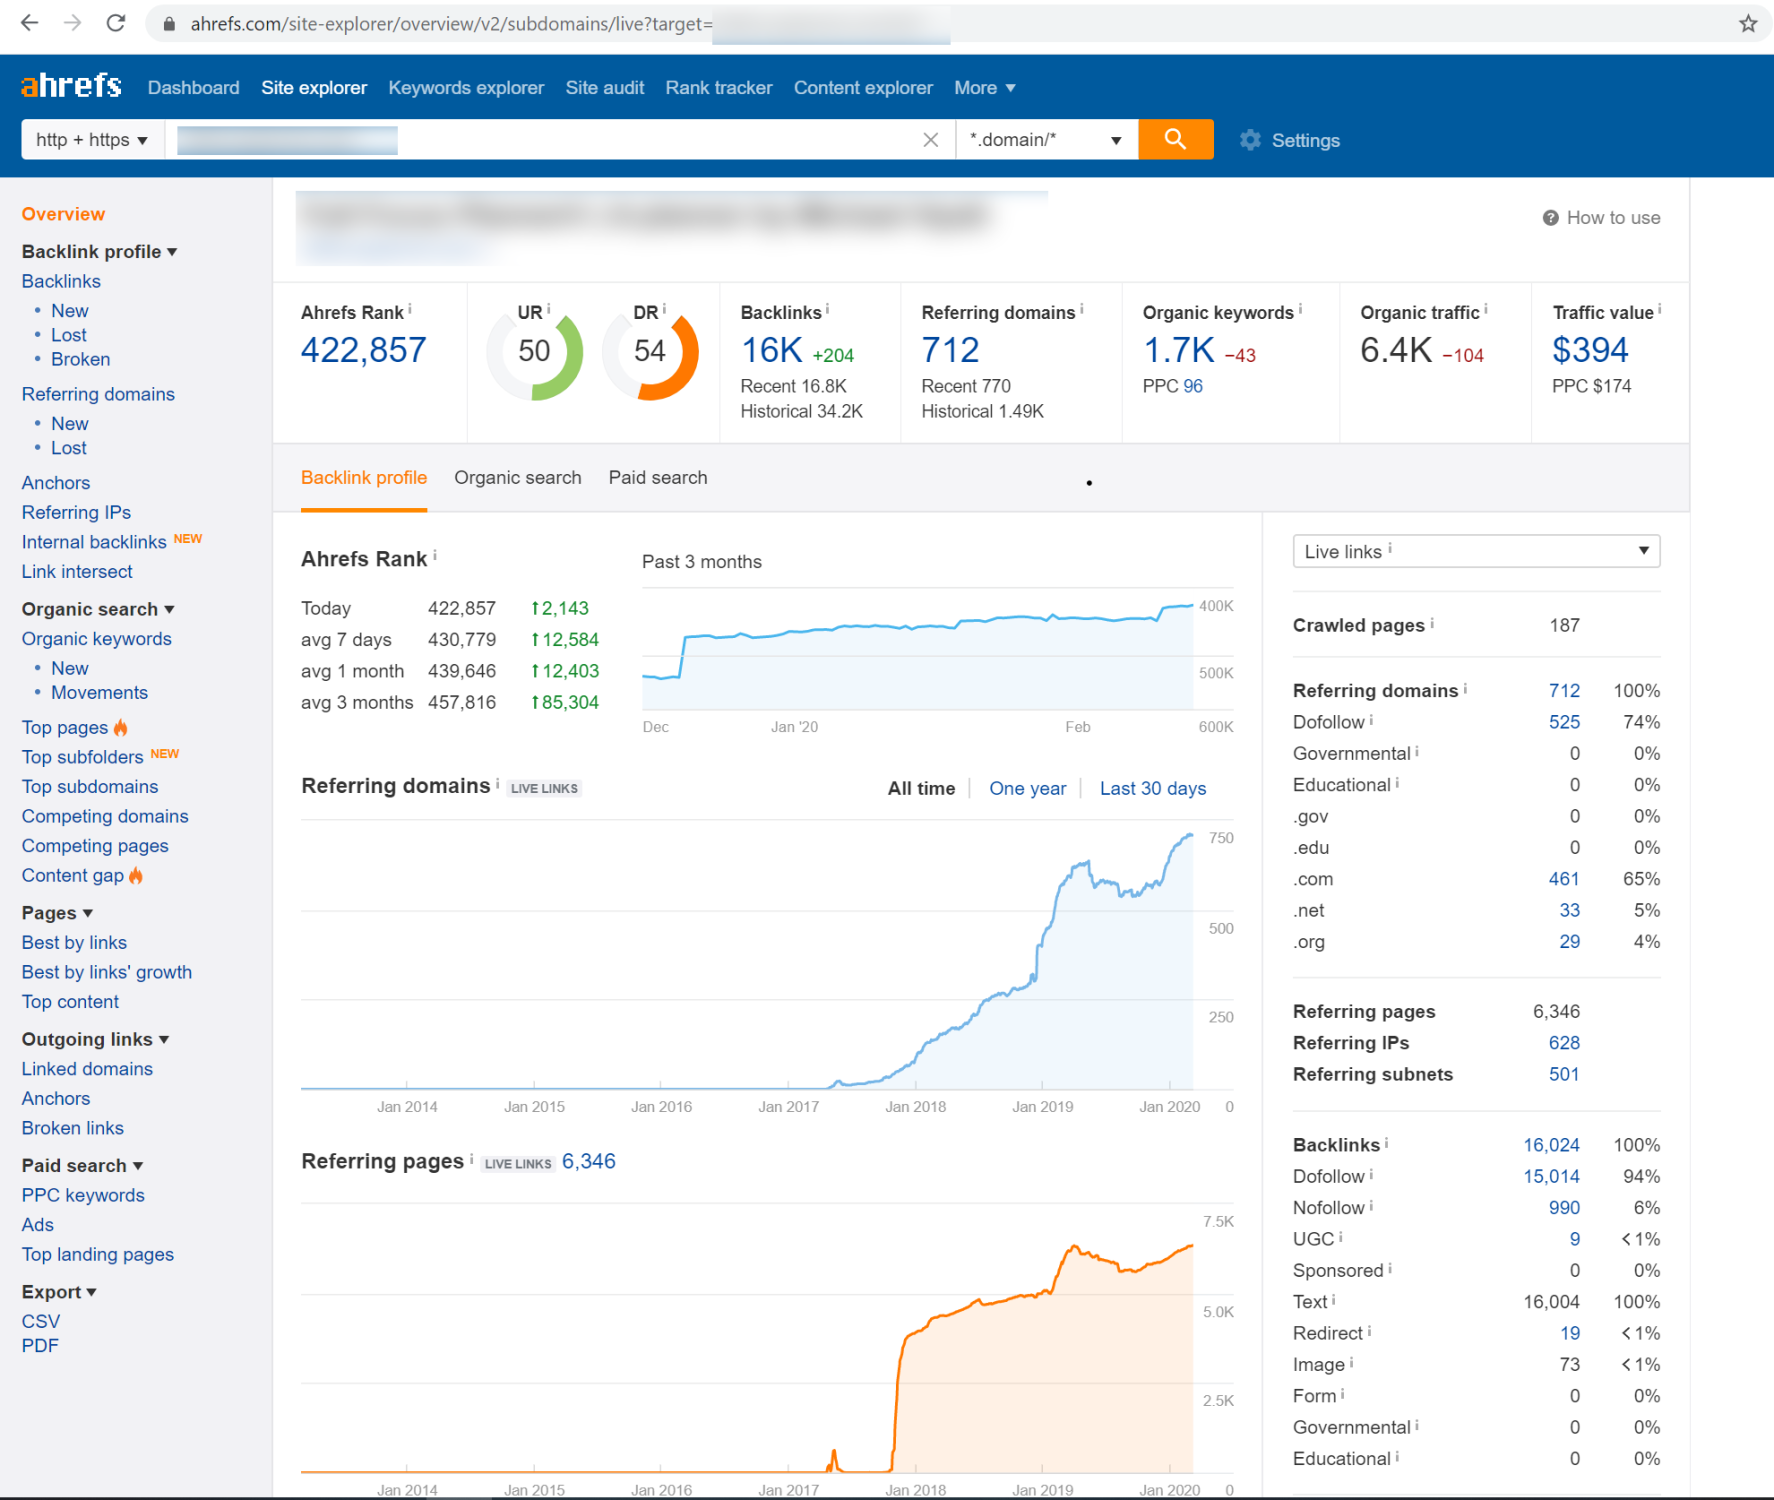The height and width of the screenshot is (1500, 1774).
Task: Open the Linked domains report
Action: 87,1069
